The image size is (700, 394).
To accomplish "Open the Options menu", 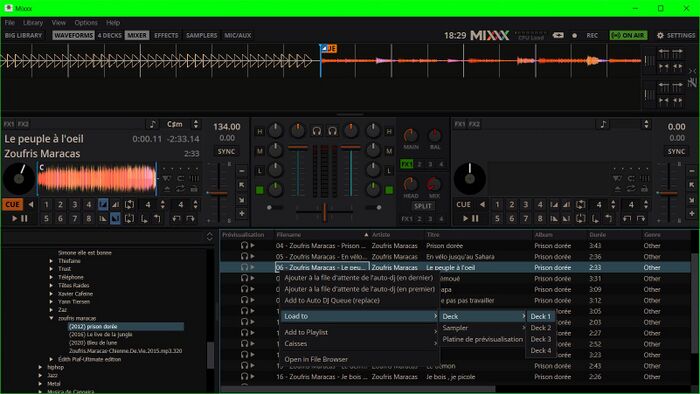I will point(86,22).
